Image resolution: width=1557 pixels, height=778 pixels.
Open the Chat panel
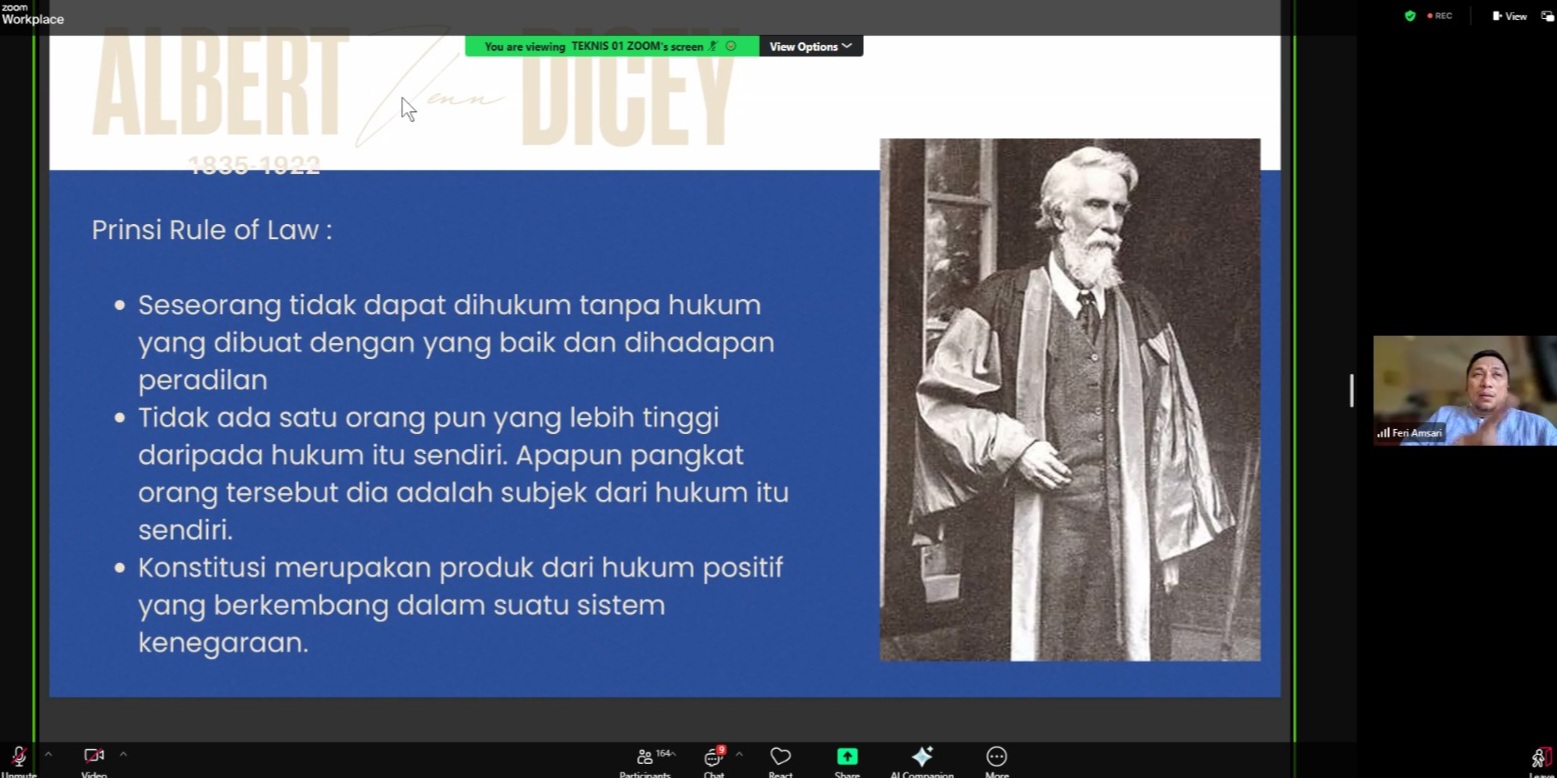[713, 759]
